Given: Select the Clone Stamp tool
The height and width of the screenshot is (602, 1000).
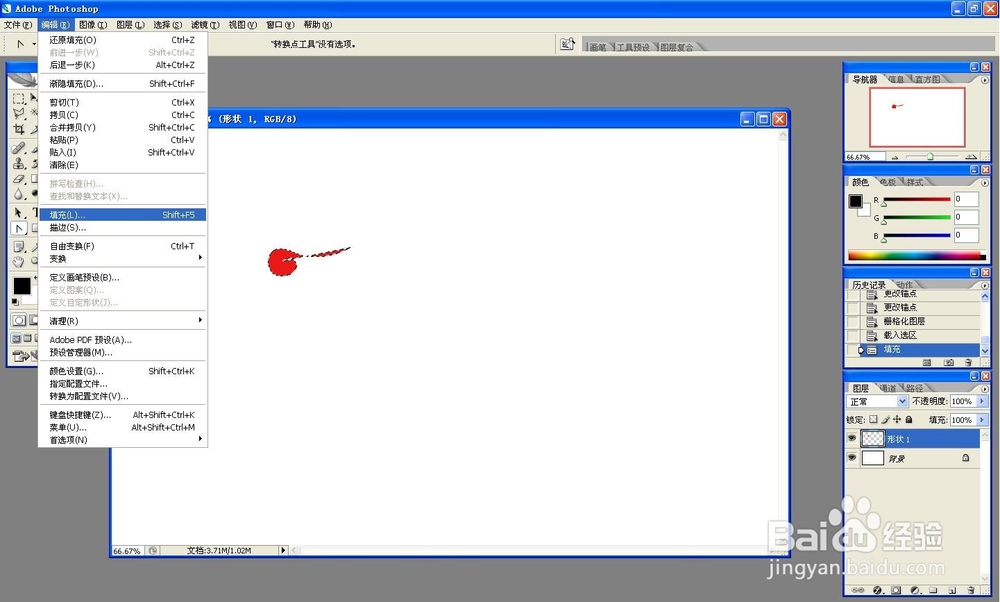Looking at the screenshot, I should [18, 163].
